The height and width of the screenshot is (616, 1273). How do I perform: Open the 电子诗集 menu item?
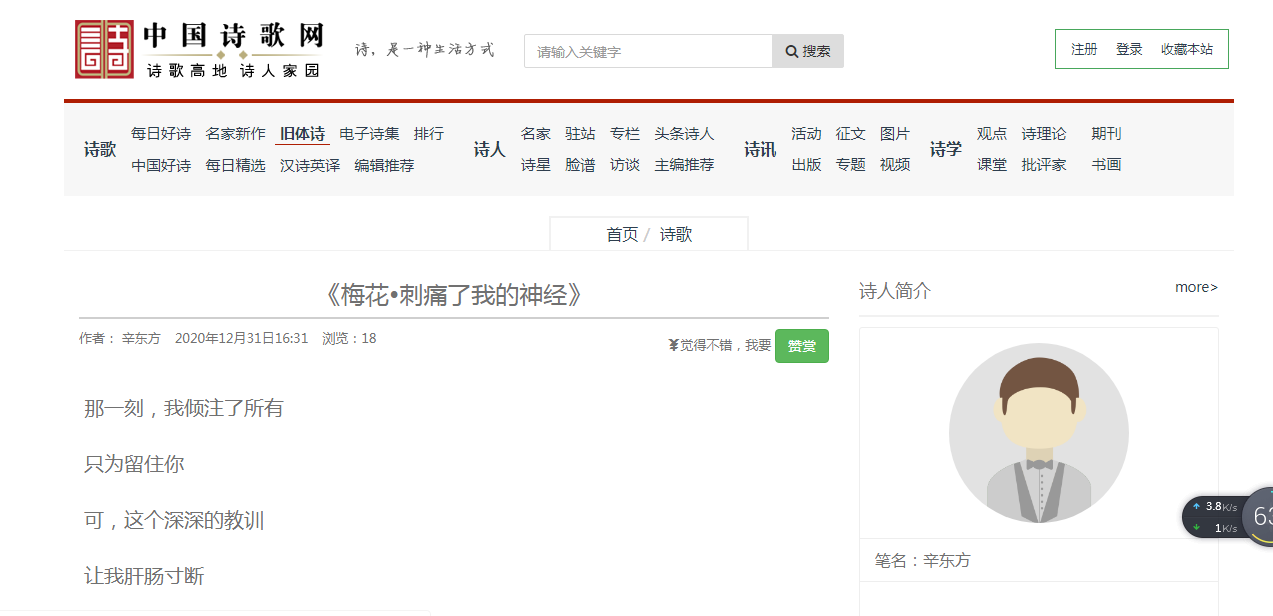pyautogui.click(x=369, y=134)
